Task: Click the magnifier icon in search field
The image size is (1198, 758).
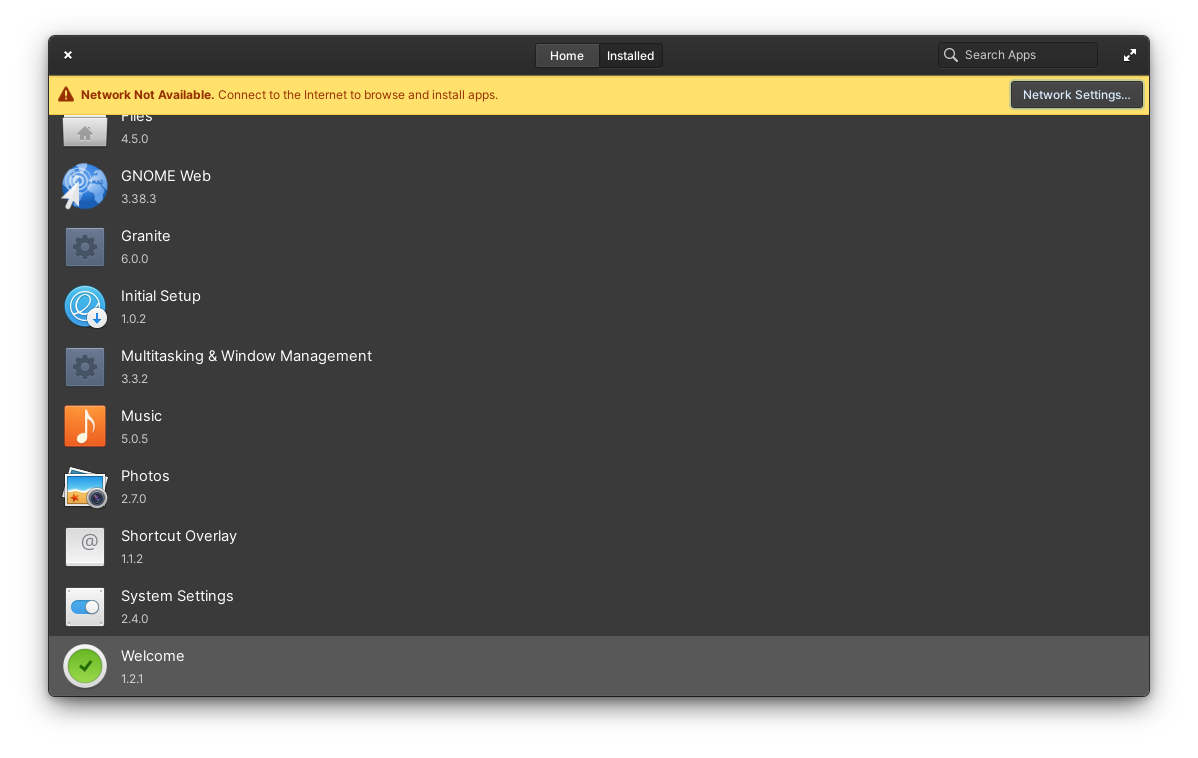Action: coord(950,55)
